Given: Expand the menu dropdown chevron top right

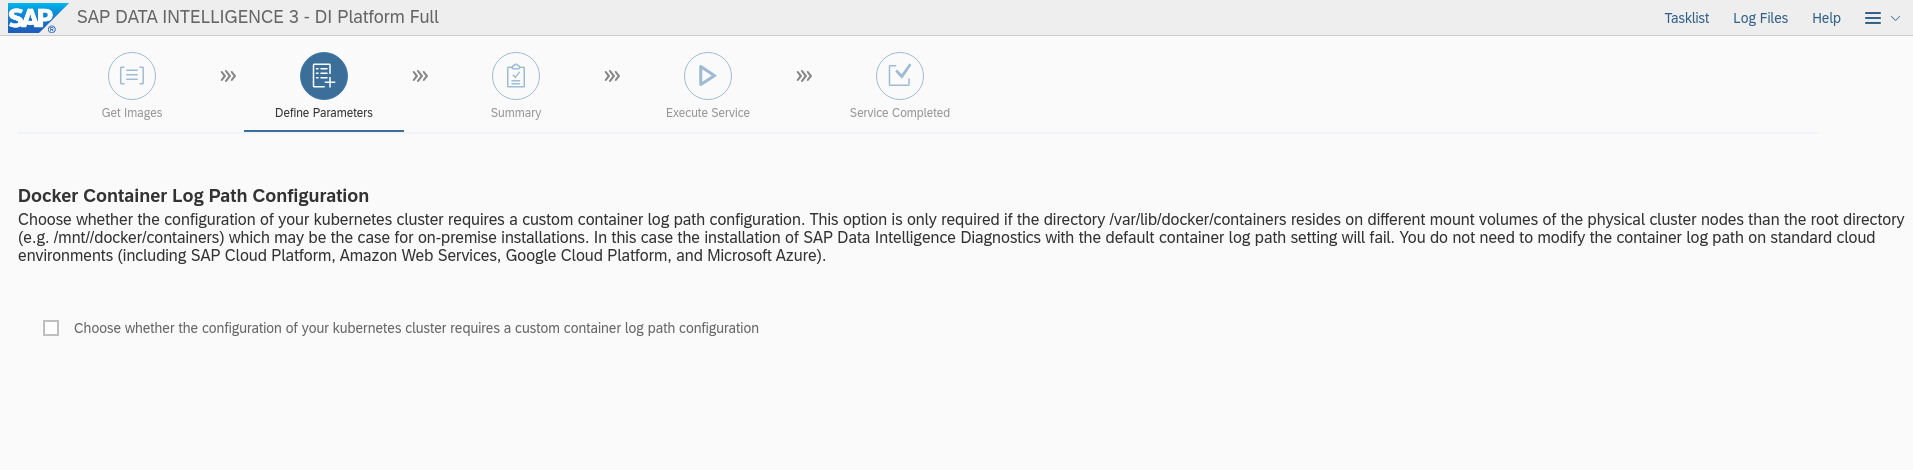Looking at the screenshot, I should pyautogui.click(x=1895, y=18).
